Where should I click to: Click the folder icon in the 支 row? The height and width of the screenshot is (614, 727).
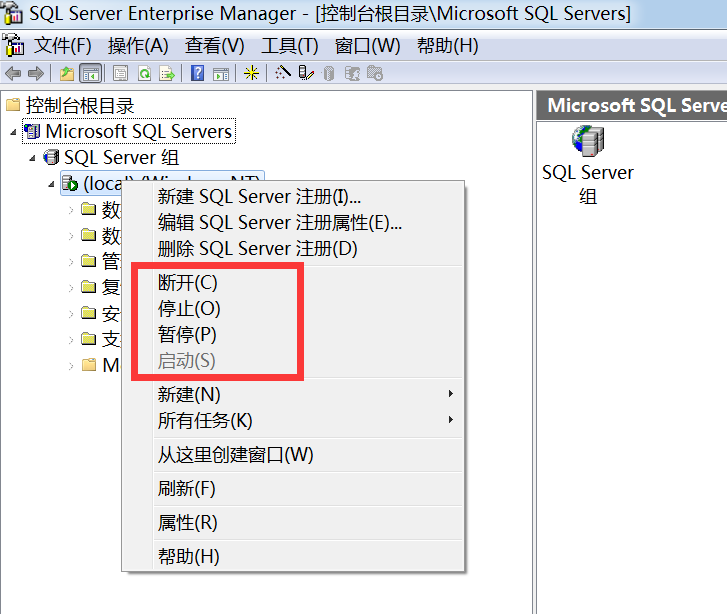(88, 339)
